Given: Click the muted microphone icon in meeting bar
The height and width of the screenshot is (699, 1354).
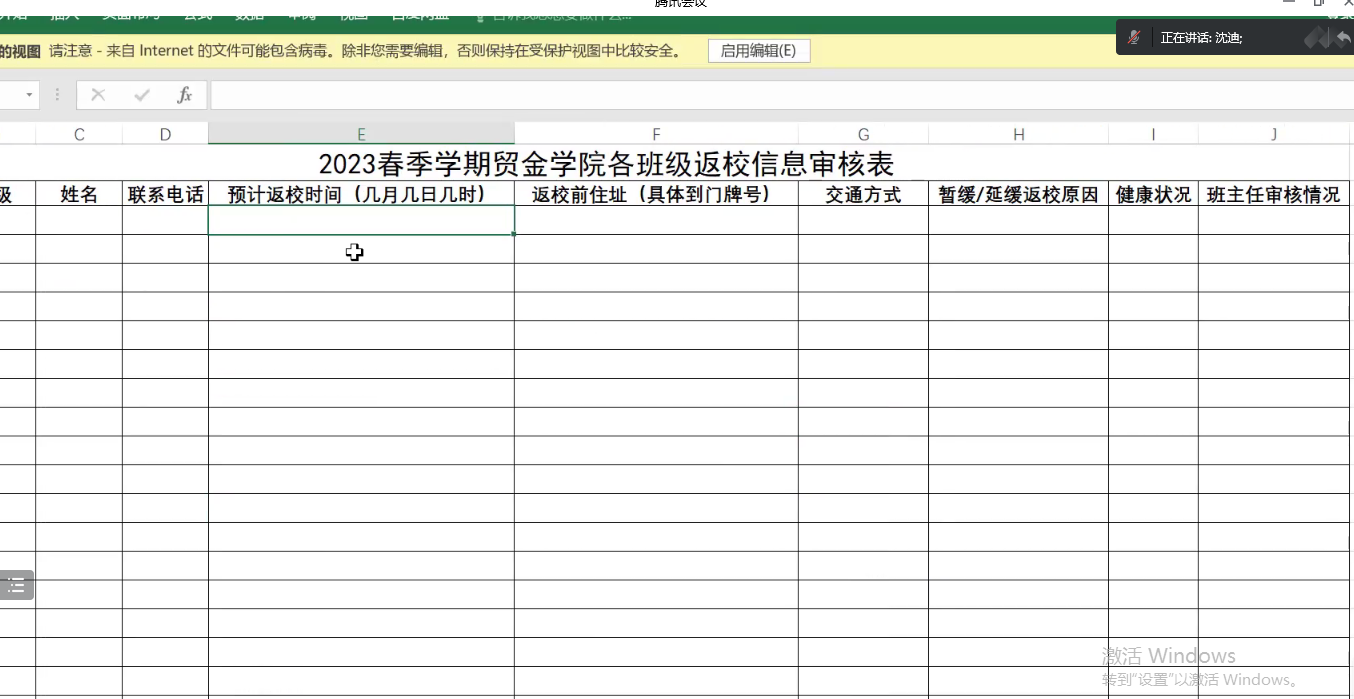Looking at the screenshot, I should pyautogui.click(x=1134, y=38).
